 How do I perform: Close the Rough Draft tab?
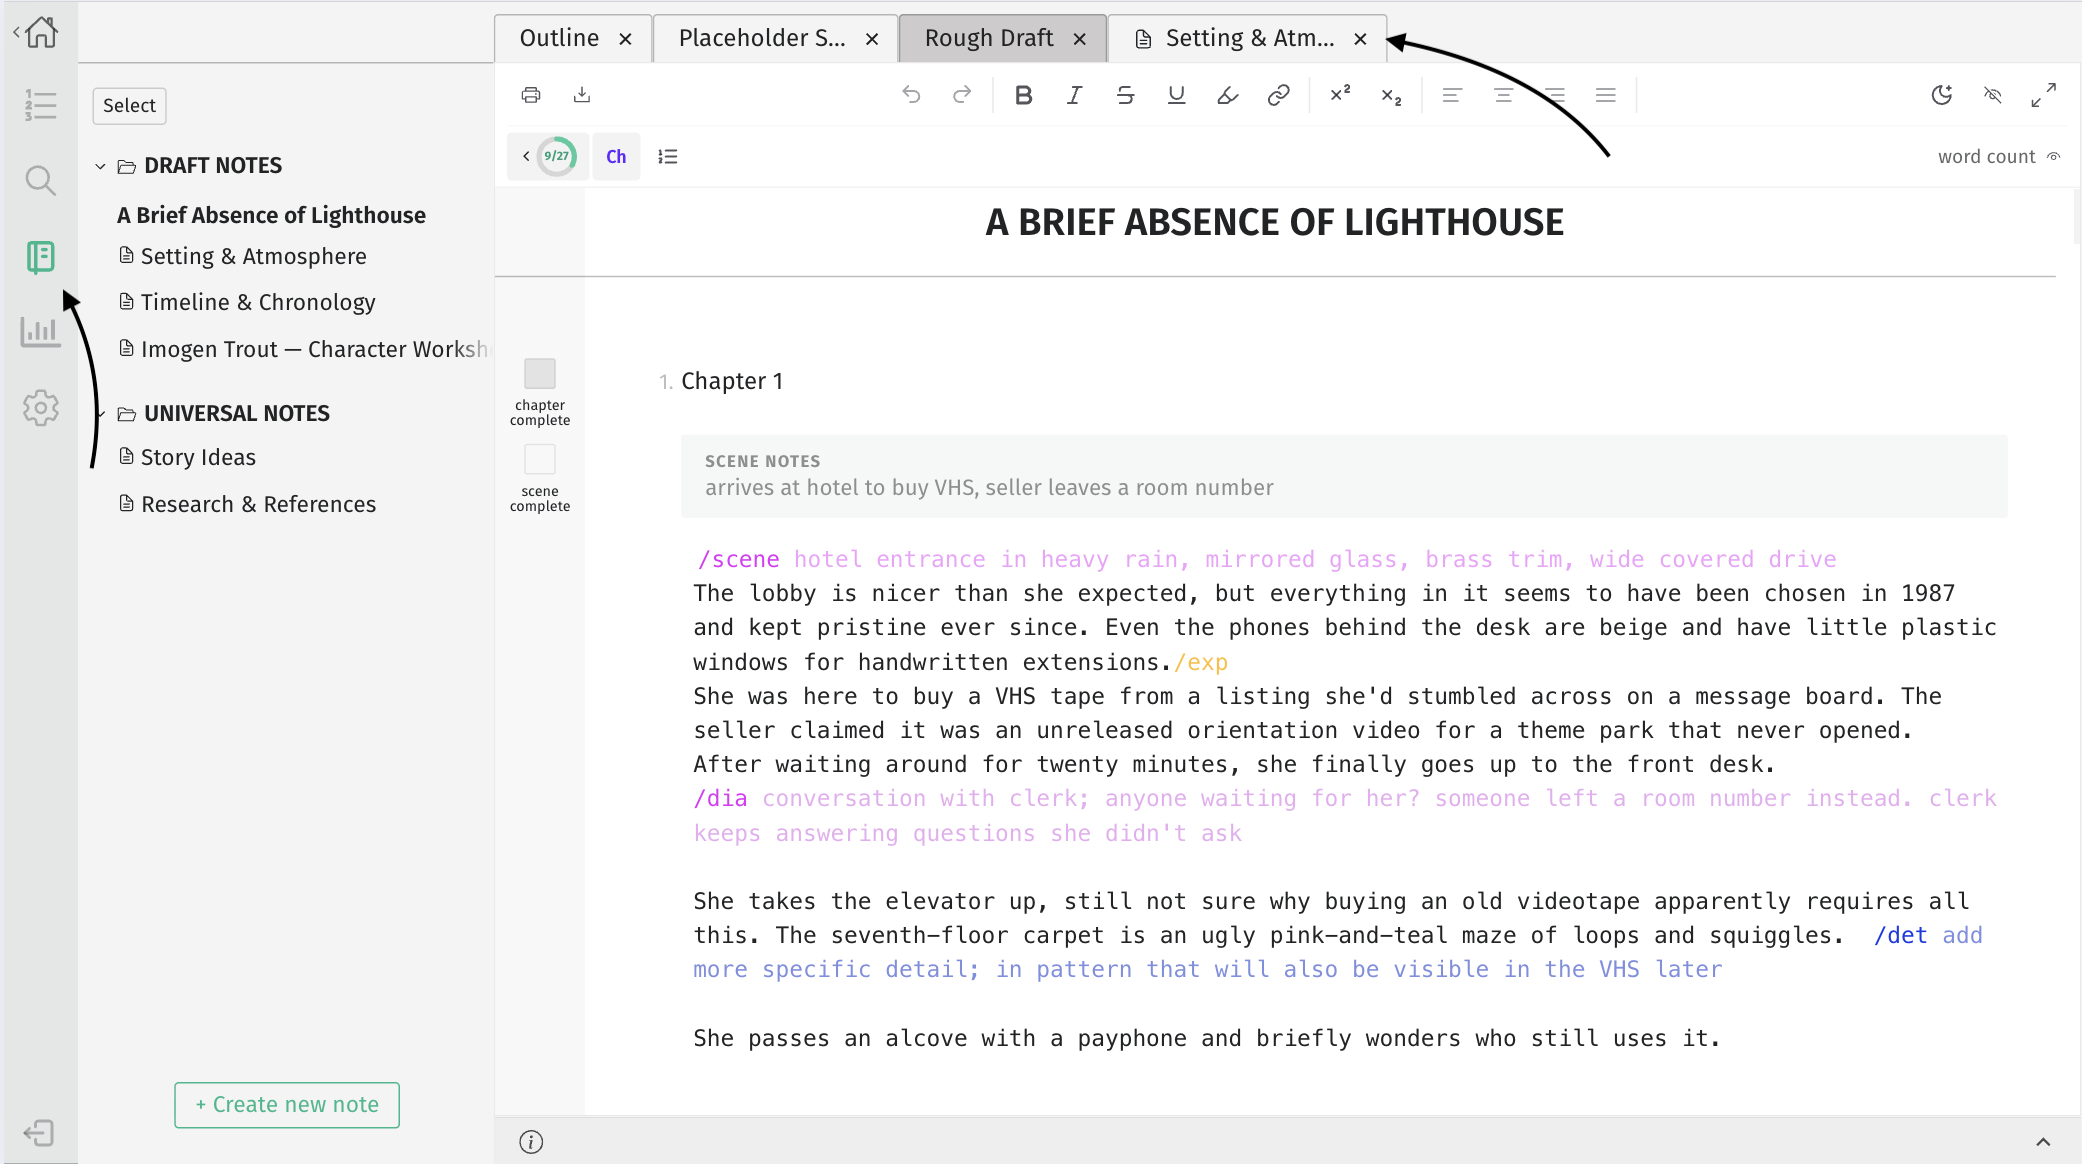[x=1080, y=39]
